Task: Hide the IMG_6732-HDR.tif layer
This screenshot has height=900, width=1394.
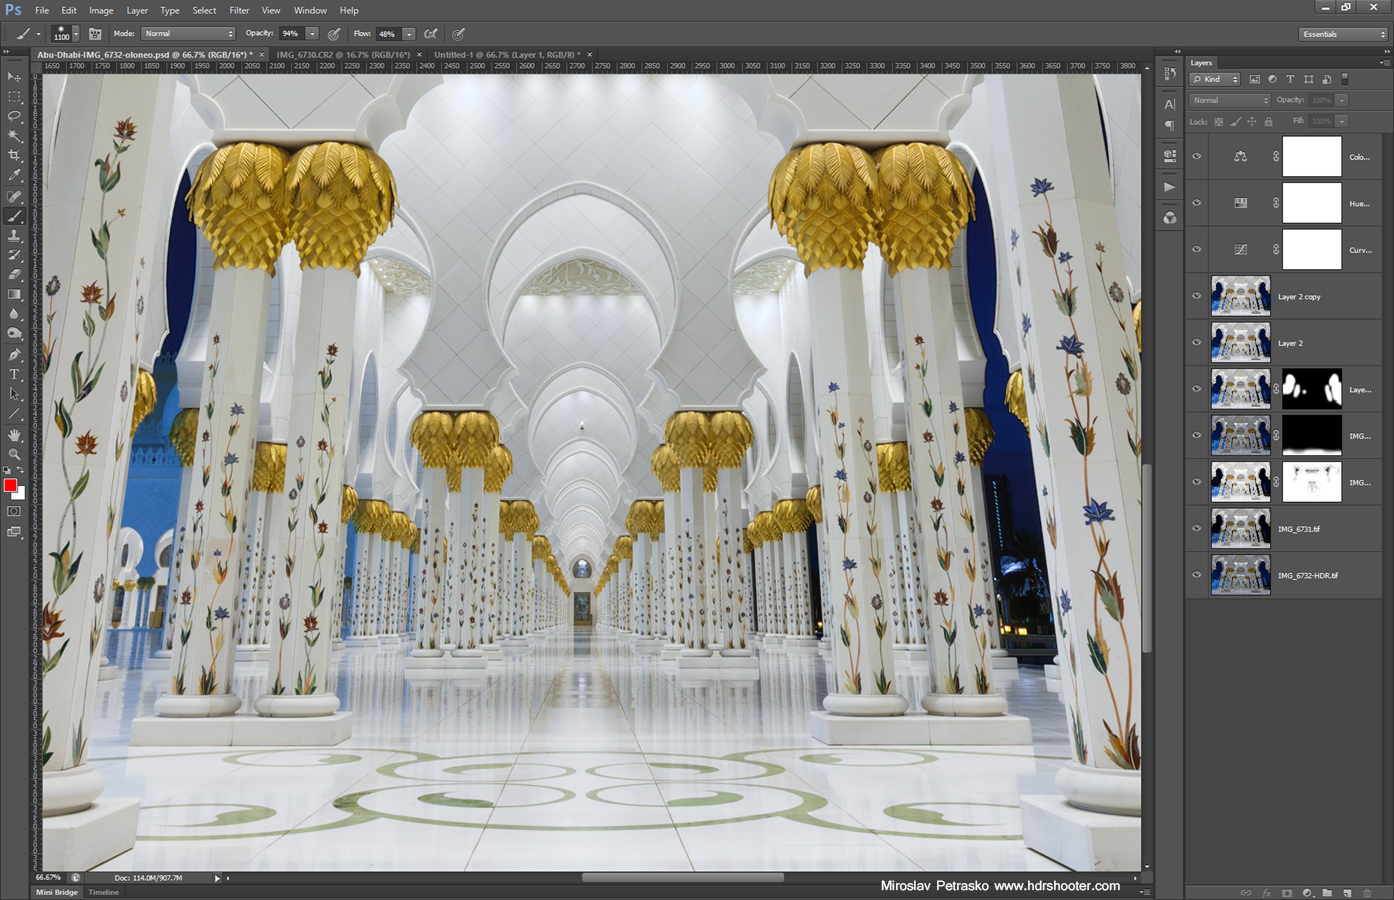Action: 1196,575
